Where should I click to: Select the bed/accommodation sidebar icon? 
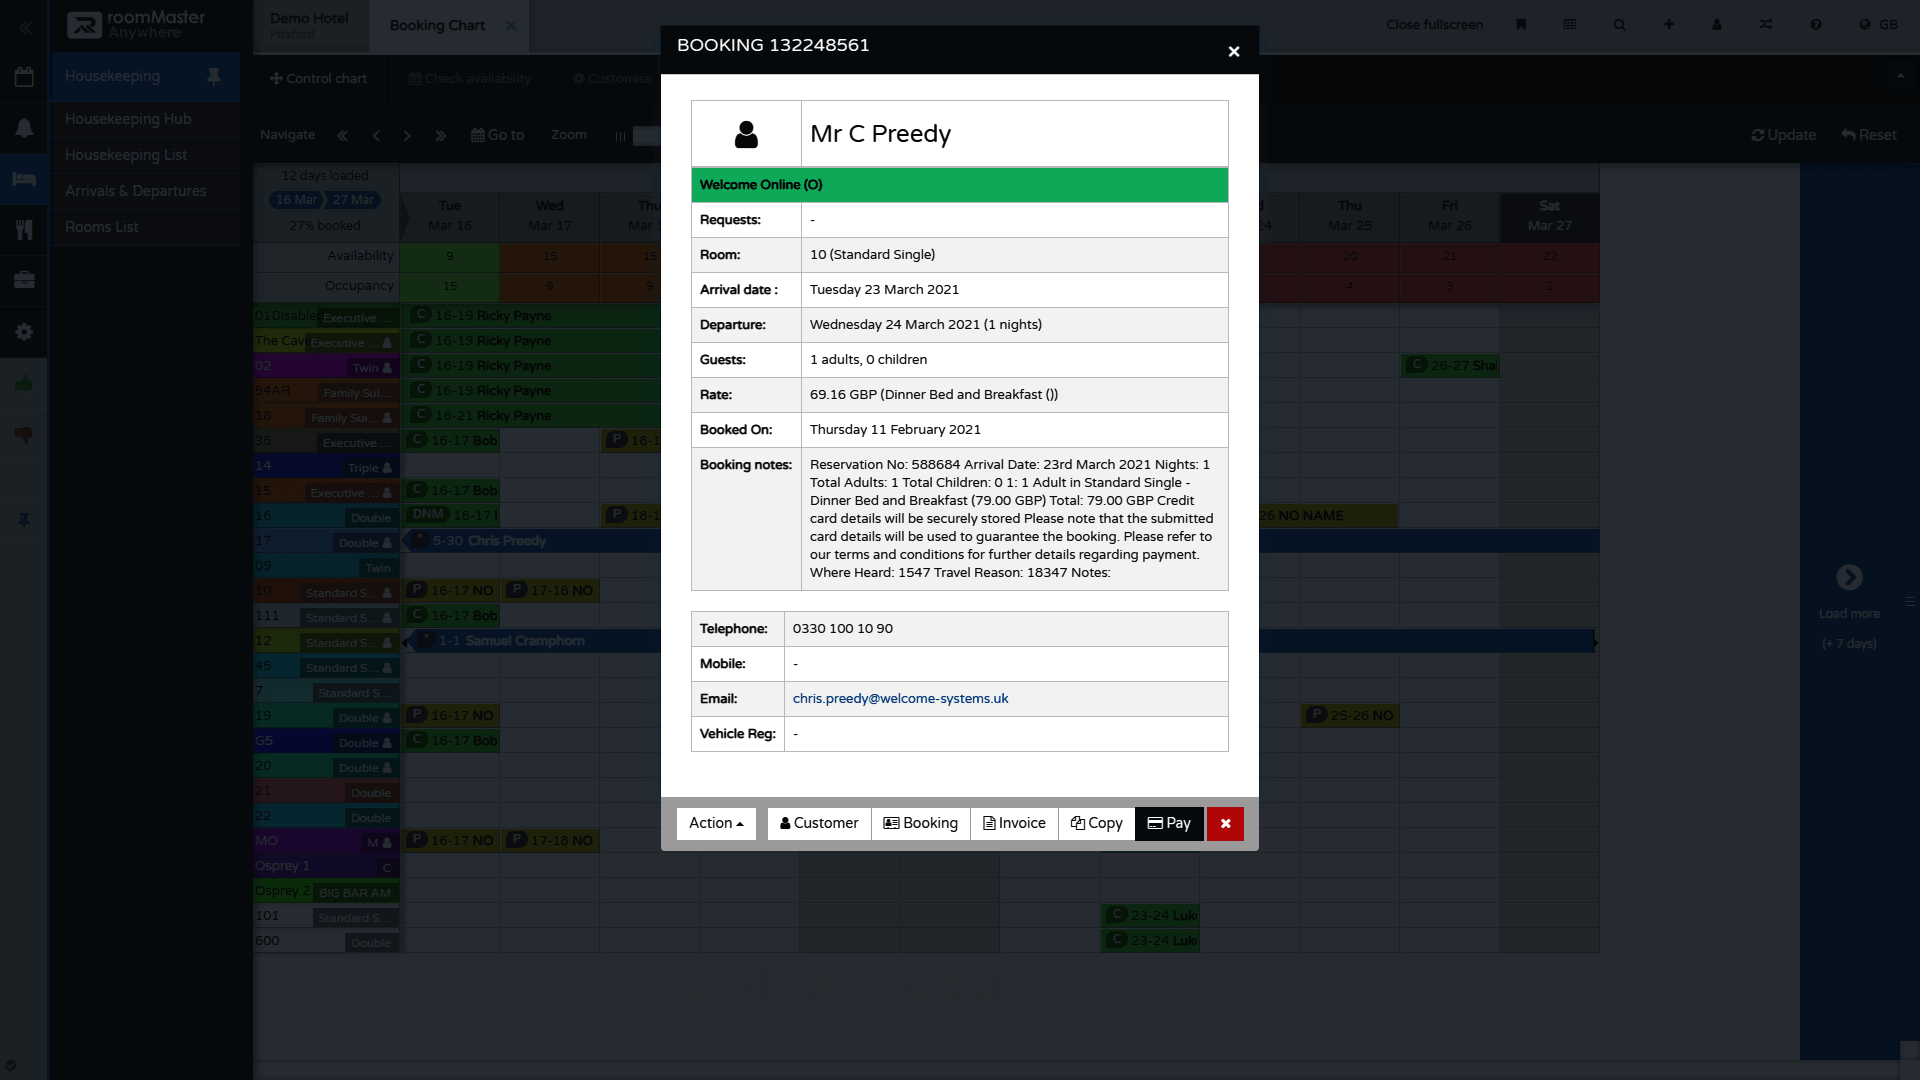24,179
